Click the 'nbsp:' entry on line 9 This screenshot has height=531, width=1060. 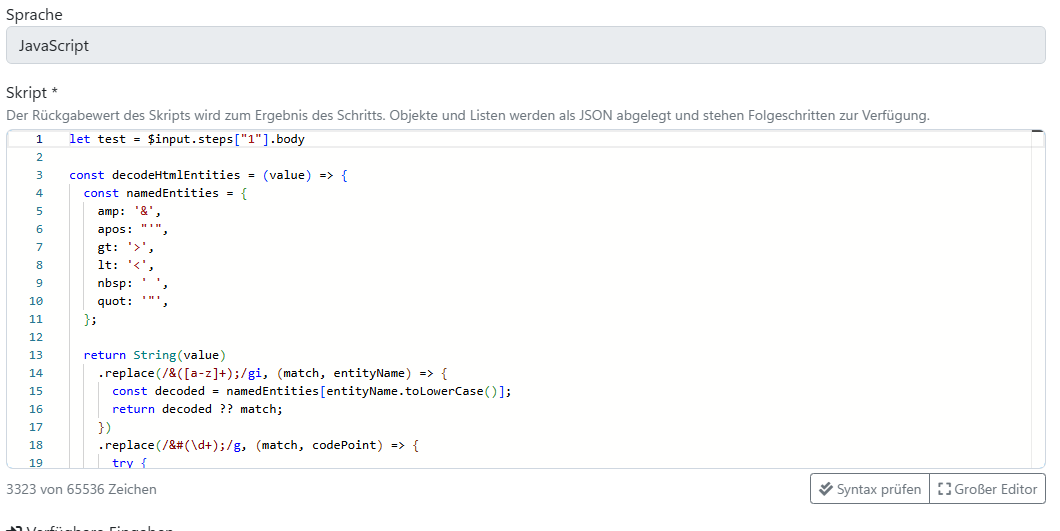(132, 283)
